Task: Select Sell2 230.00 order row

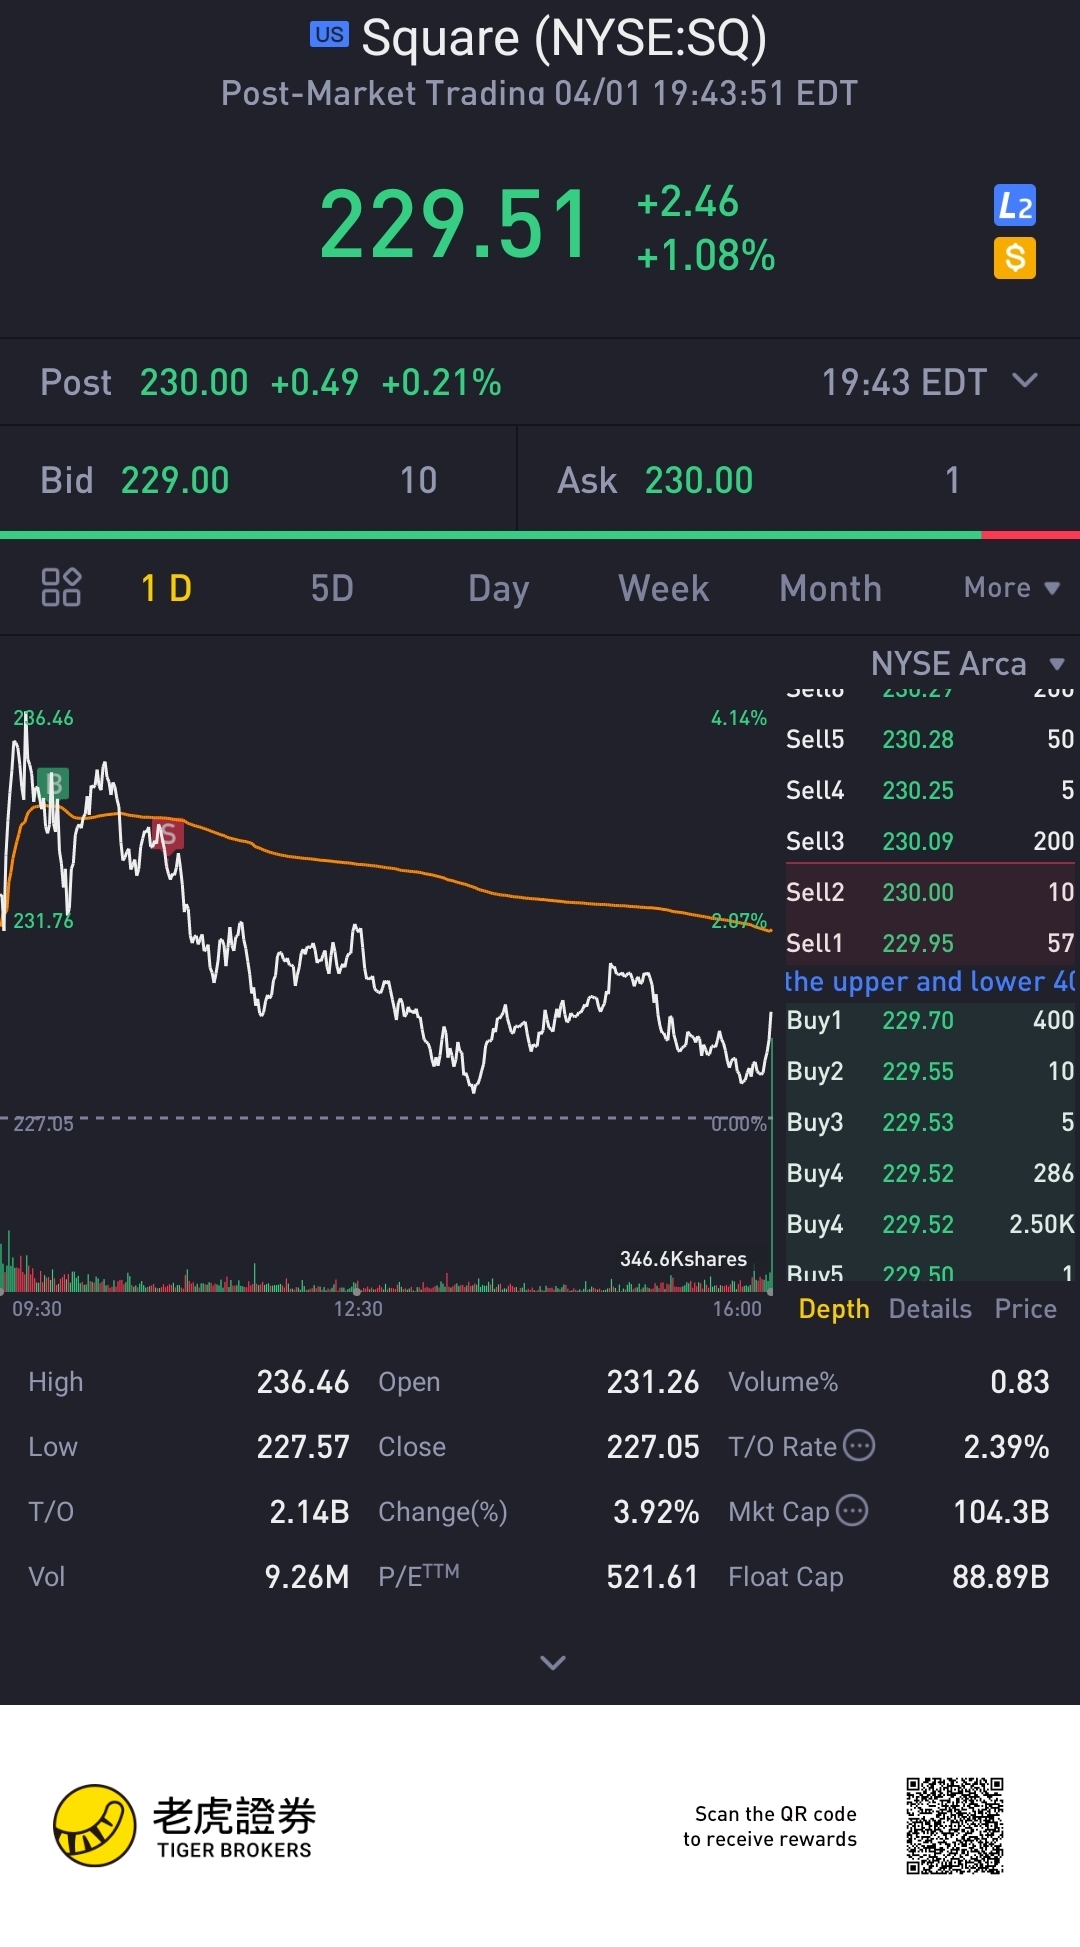Action: tap(930, 892)
